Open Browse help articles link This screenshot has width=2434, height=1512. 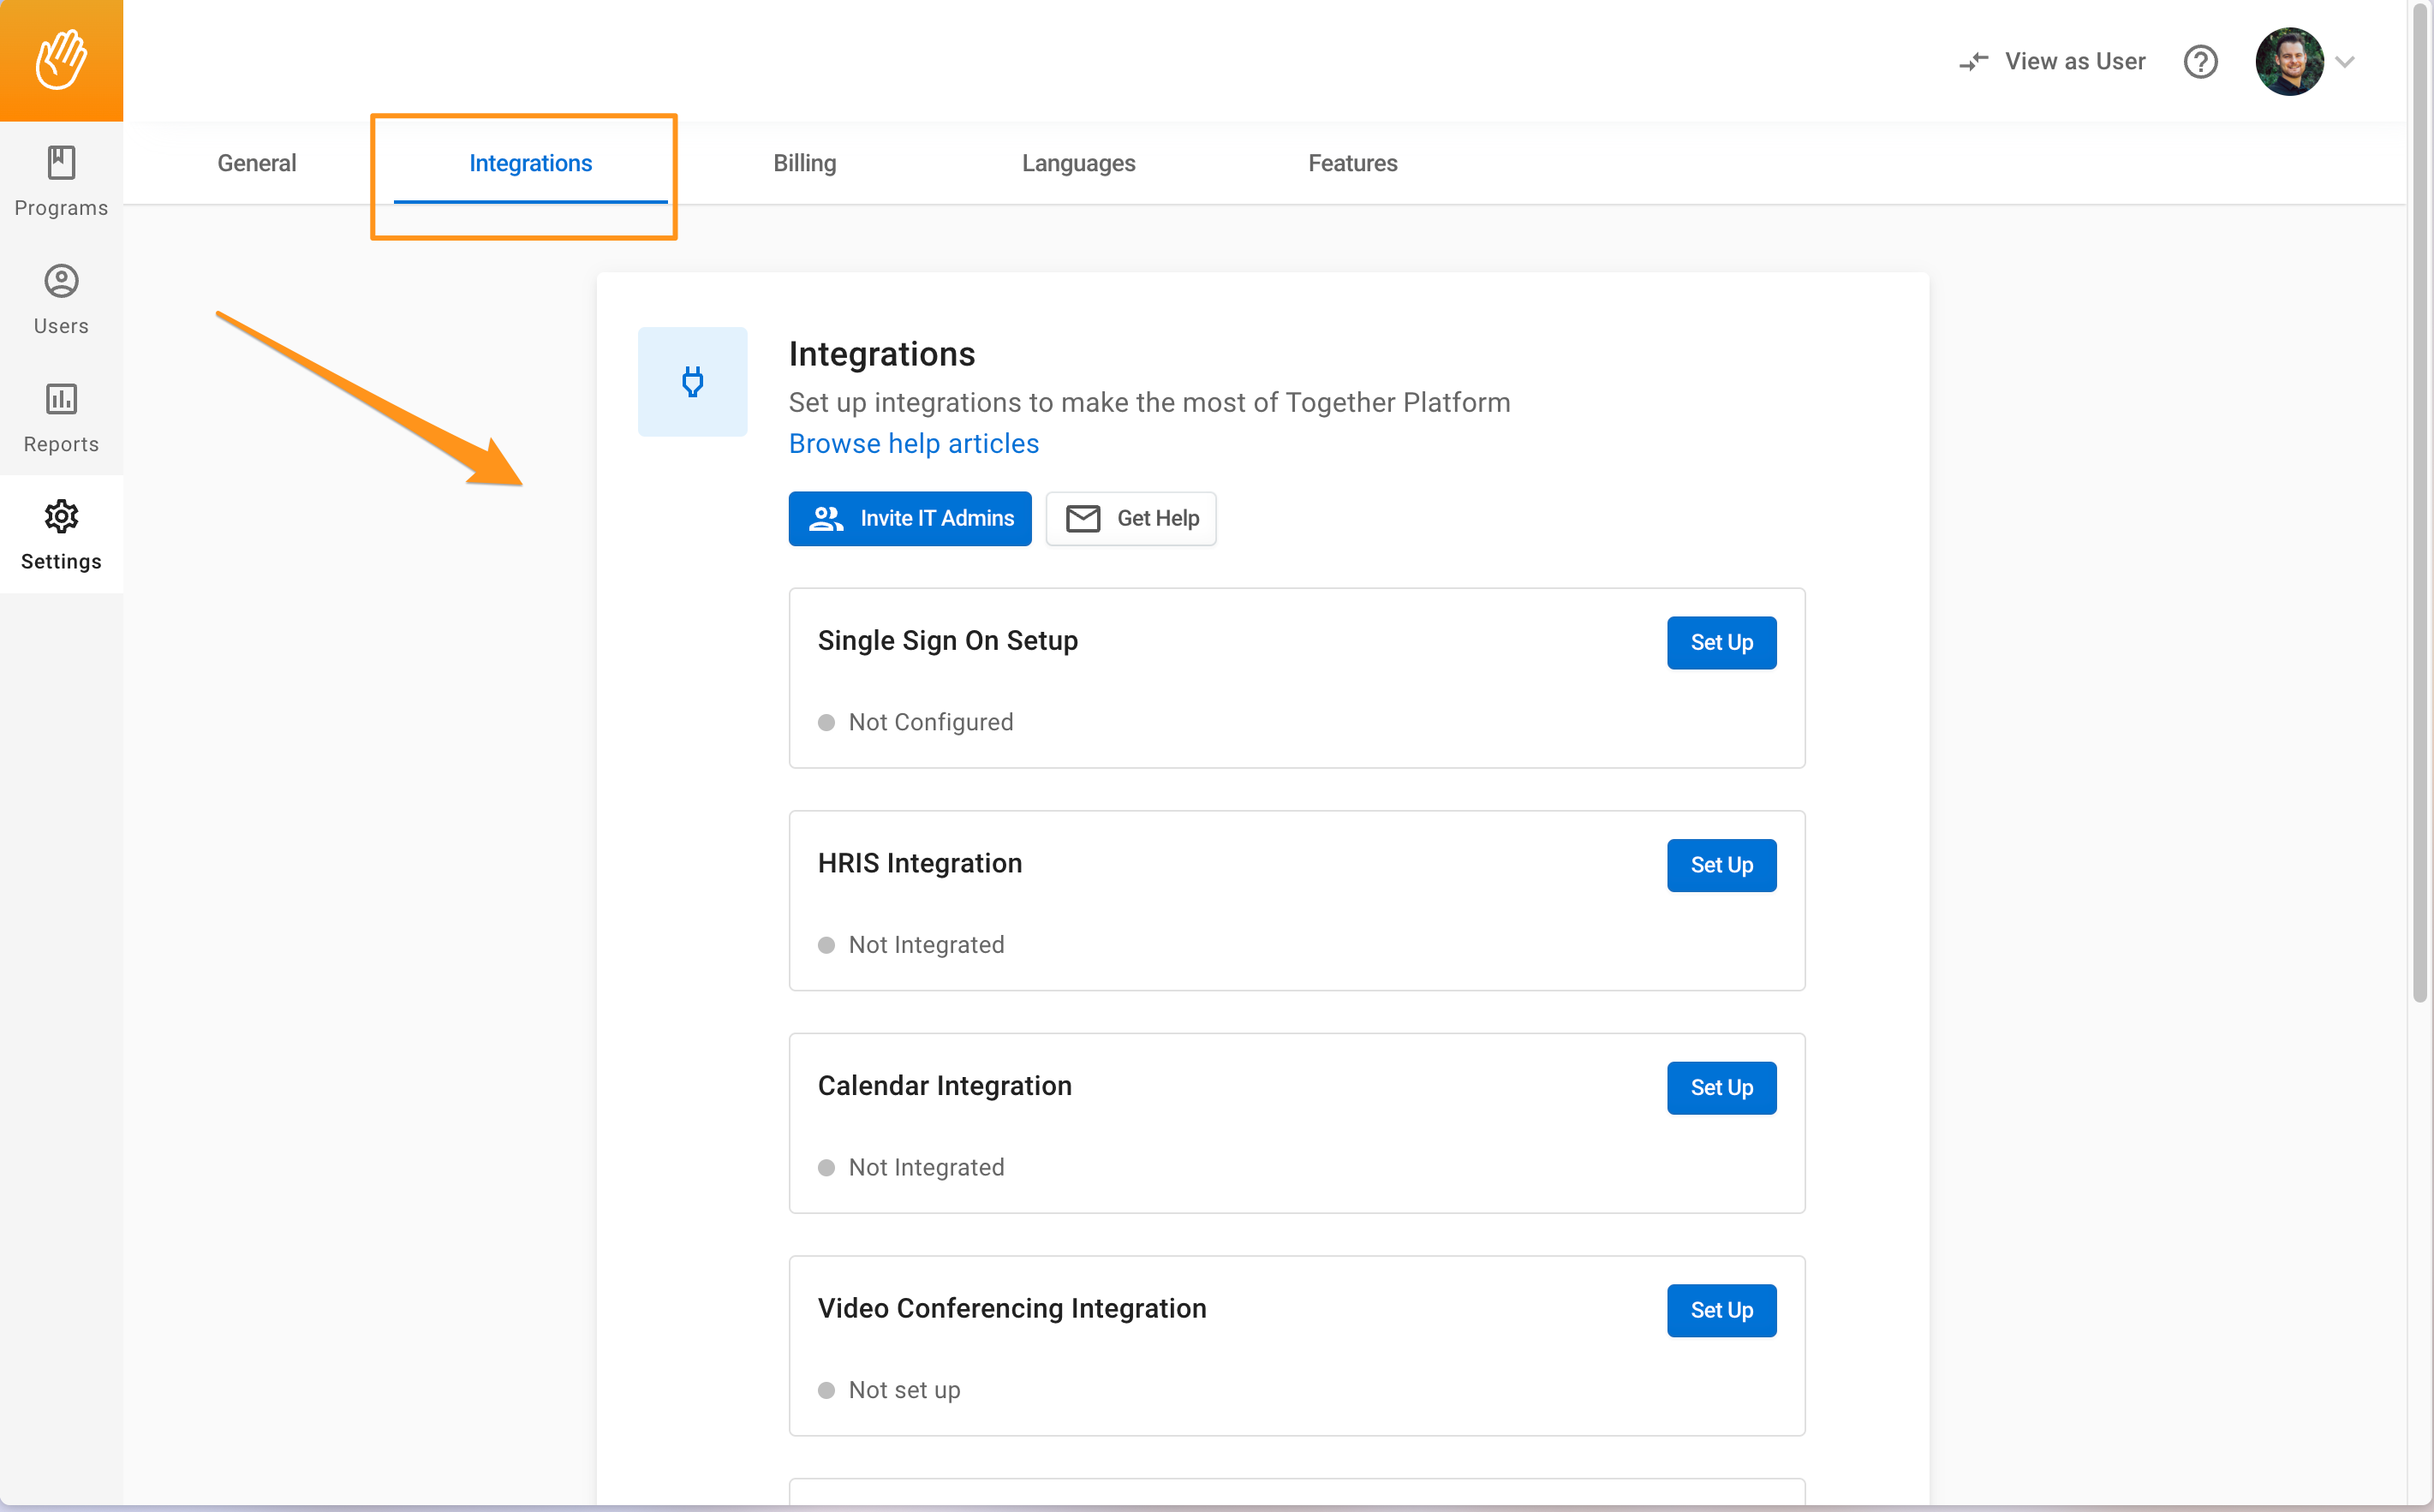[913, 443]
